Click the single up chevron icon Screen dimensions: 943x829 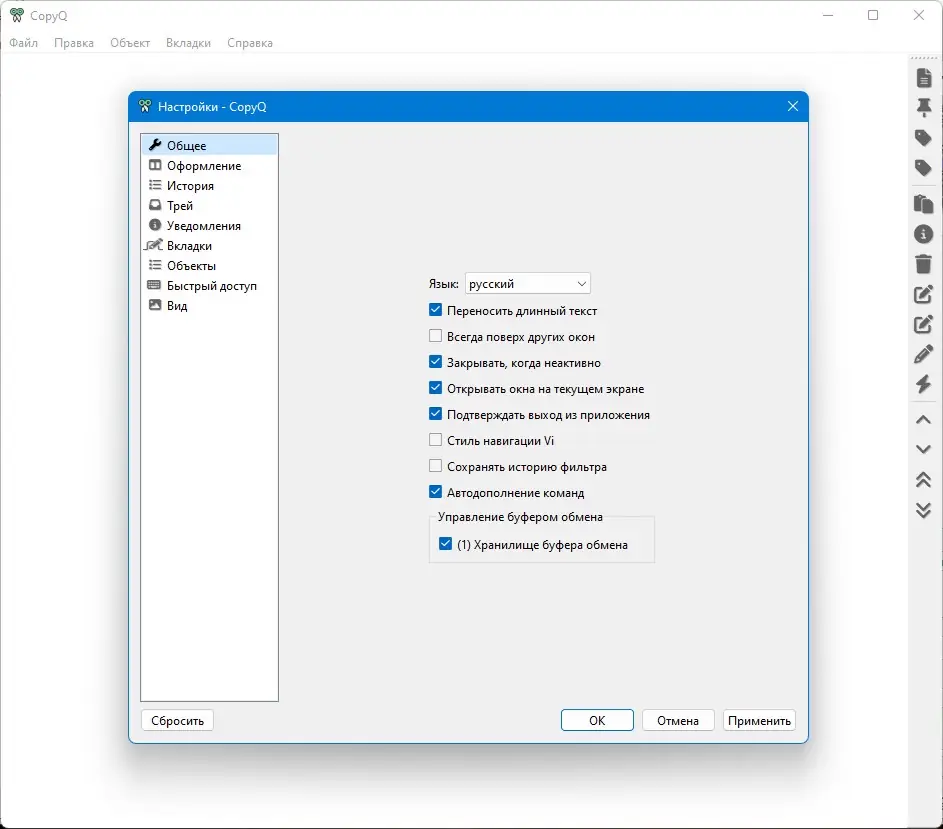[924, 420]
